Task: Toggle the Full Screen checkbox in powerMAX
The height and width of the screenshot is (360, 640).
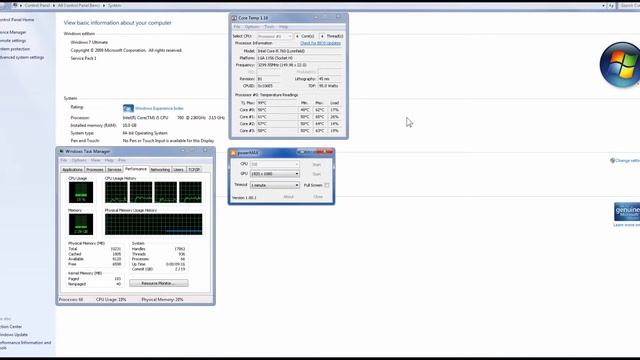Action: pos(327,185)
